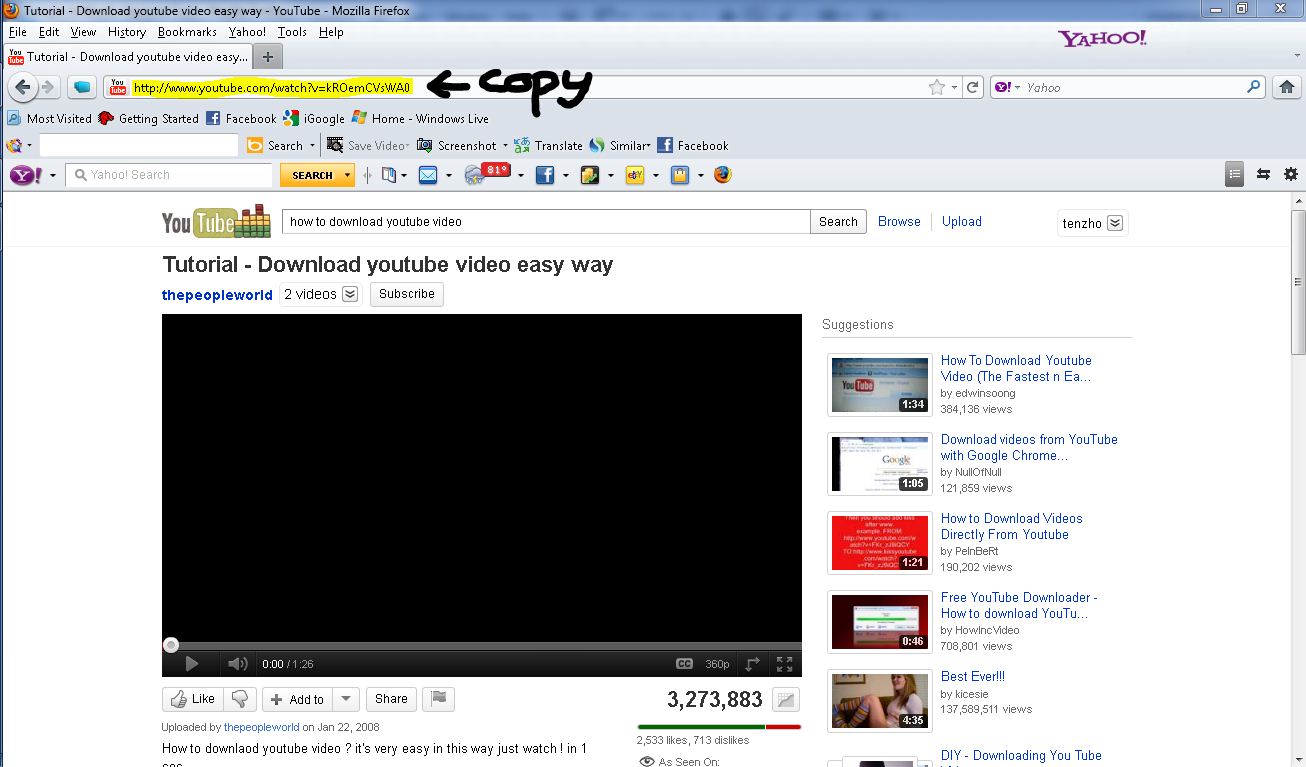
Task: Play the video with the play button
Action: pos(192,664)
